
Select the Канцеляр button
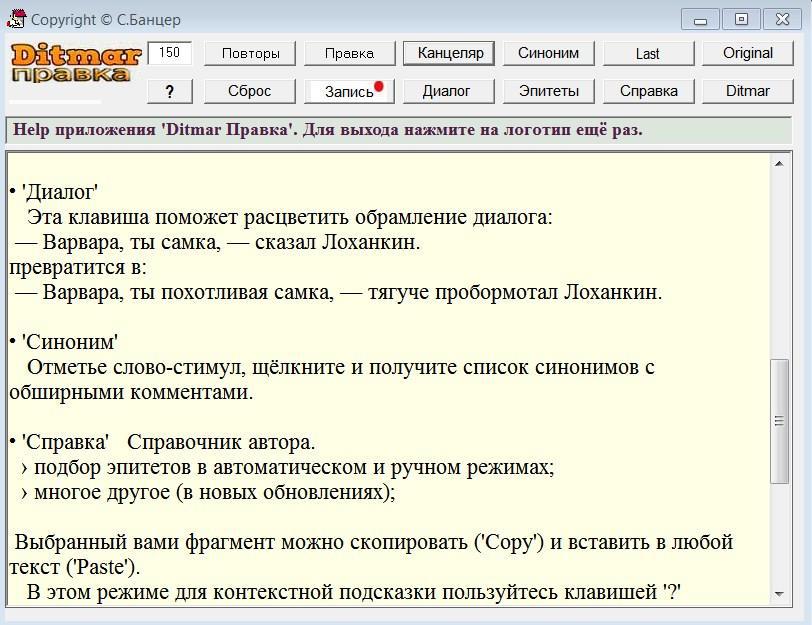click(x=449, y=53)
